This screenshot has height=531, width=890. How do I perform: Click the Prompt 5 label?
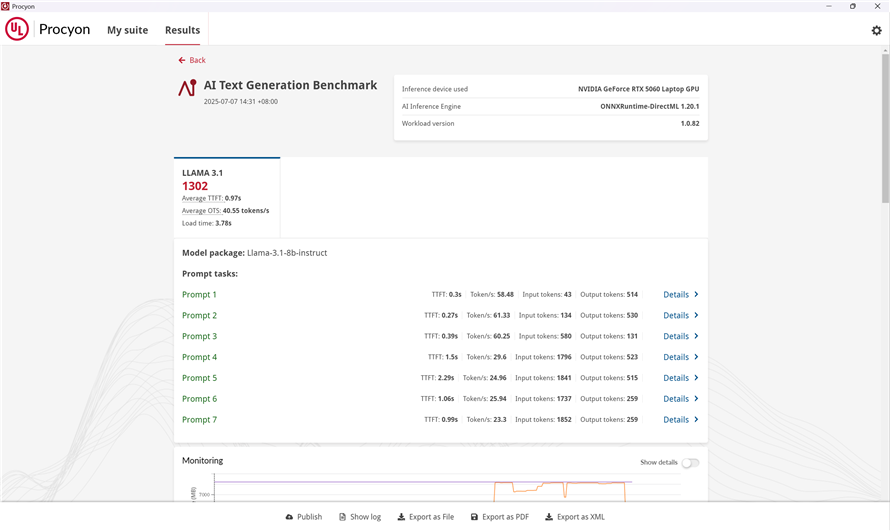199,378
